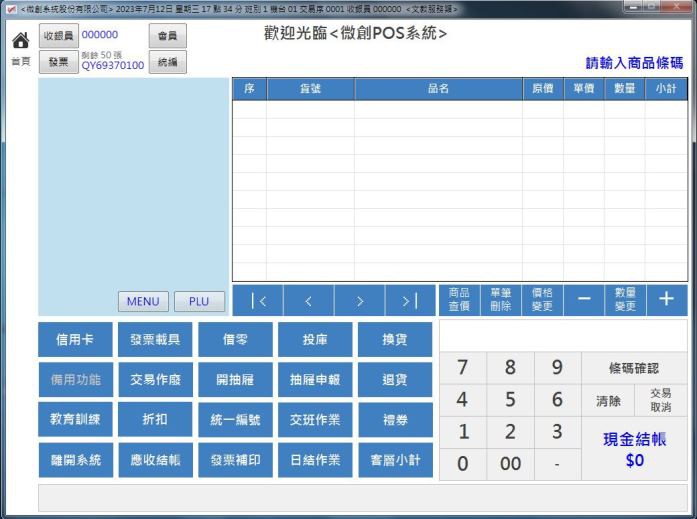
Task: Select 單筆刪除 delete single item
Action: click(501, 299)
